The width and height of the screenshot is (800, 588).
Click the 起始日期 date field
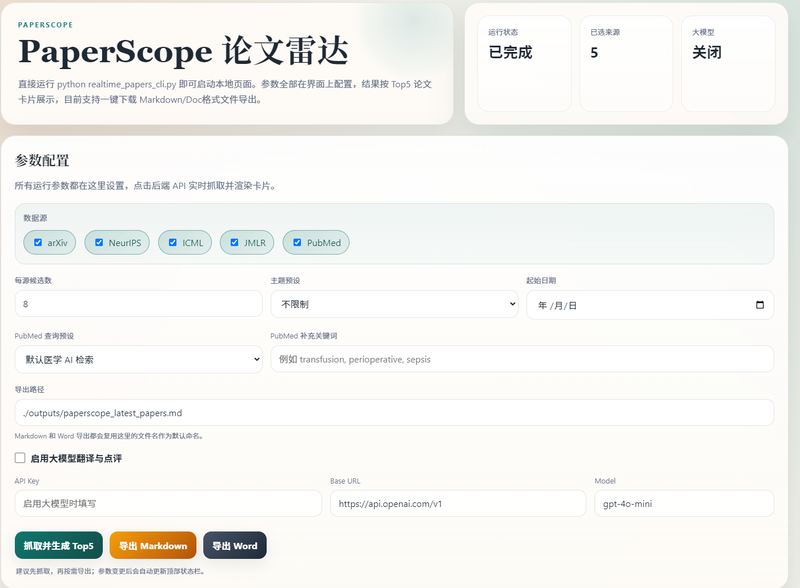(650, 305)
